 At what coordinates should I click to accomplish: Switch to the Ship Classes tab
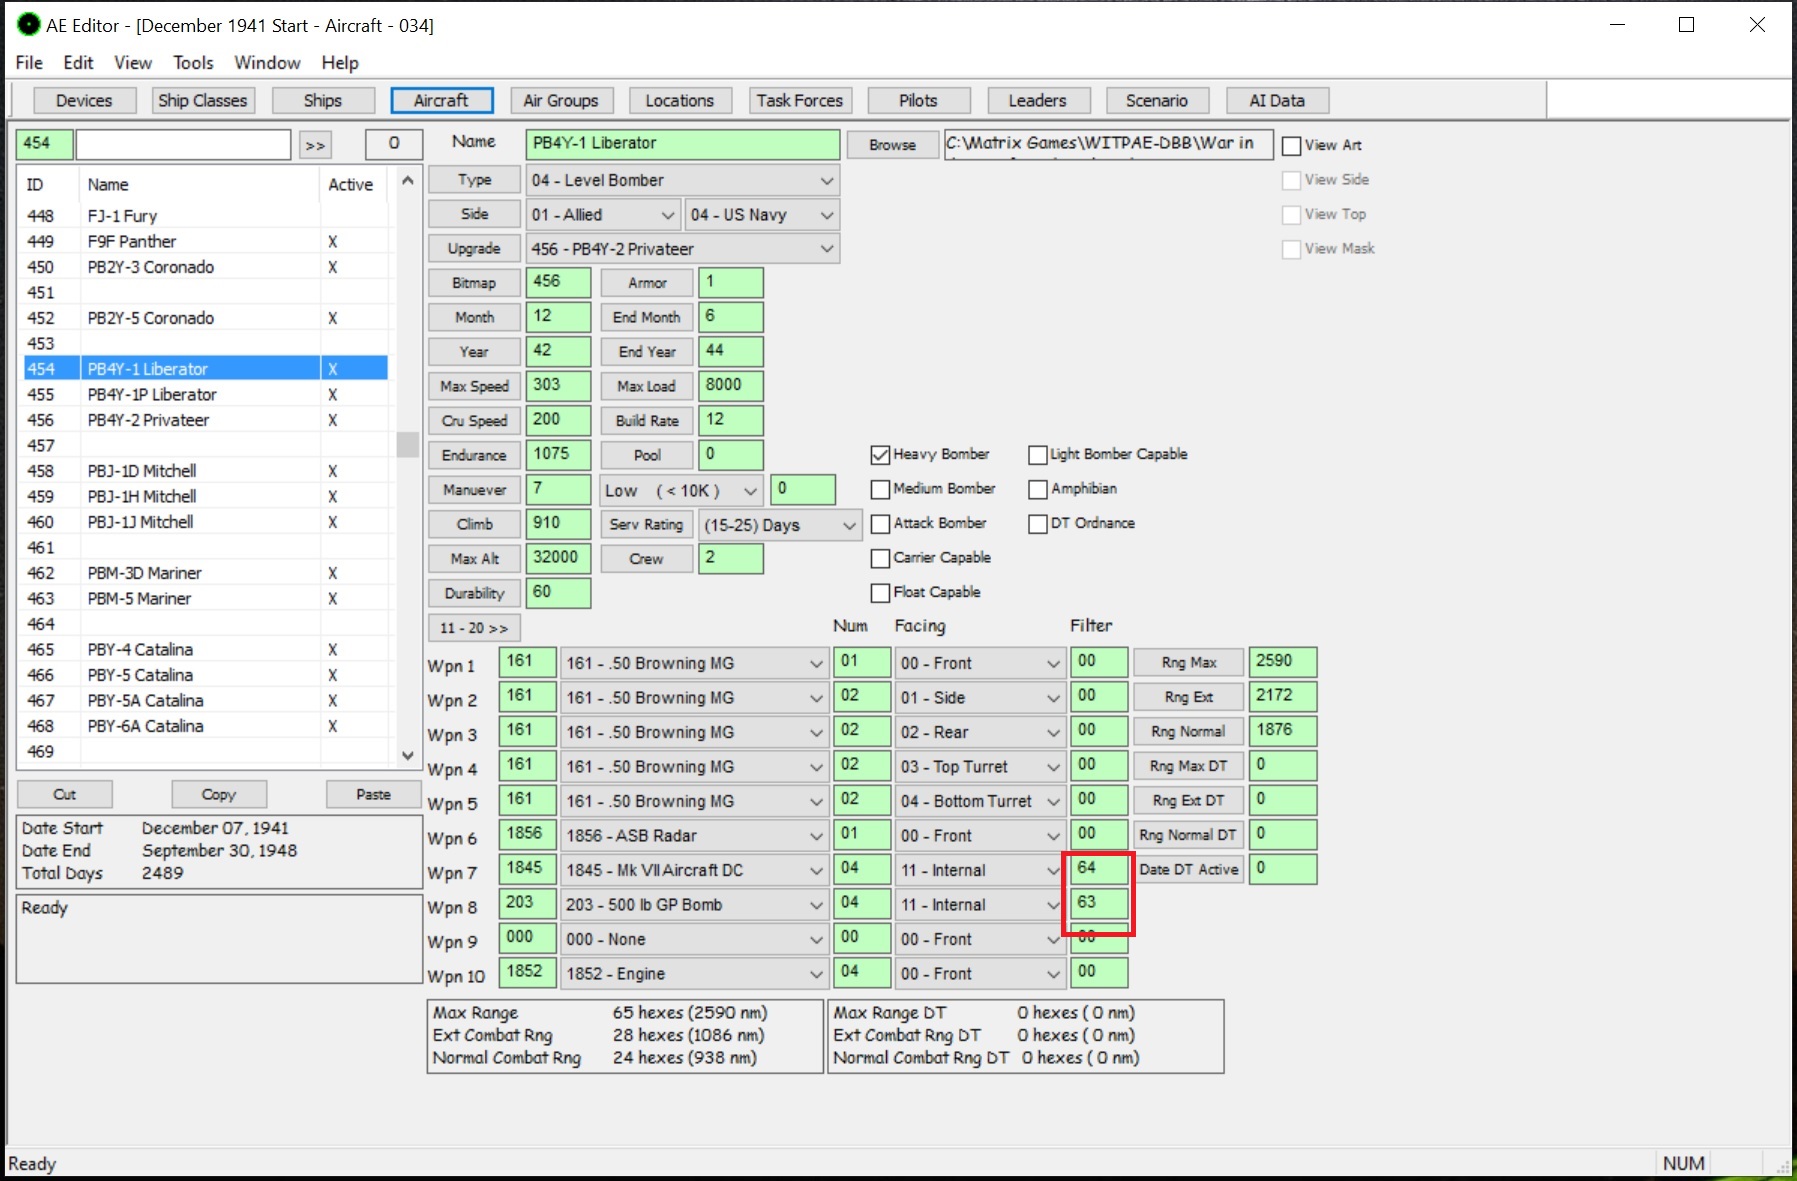pyautogui.click(x=203, y=101)
